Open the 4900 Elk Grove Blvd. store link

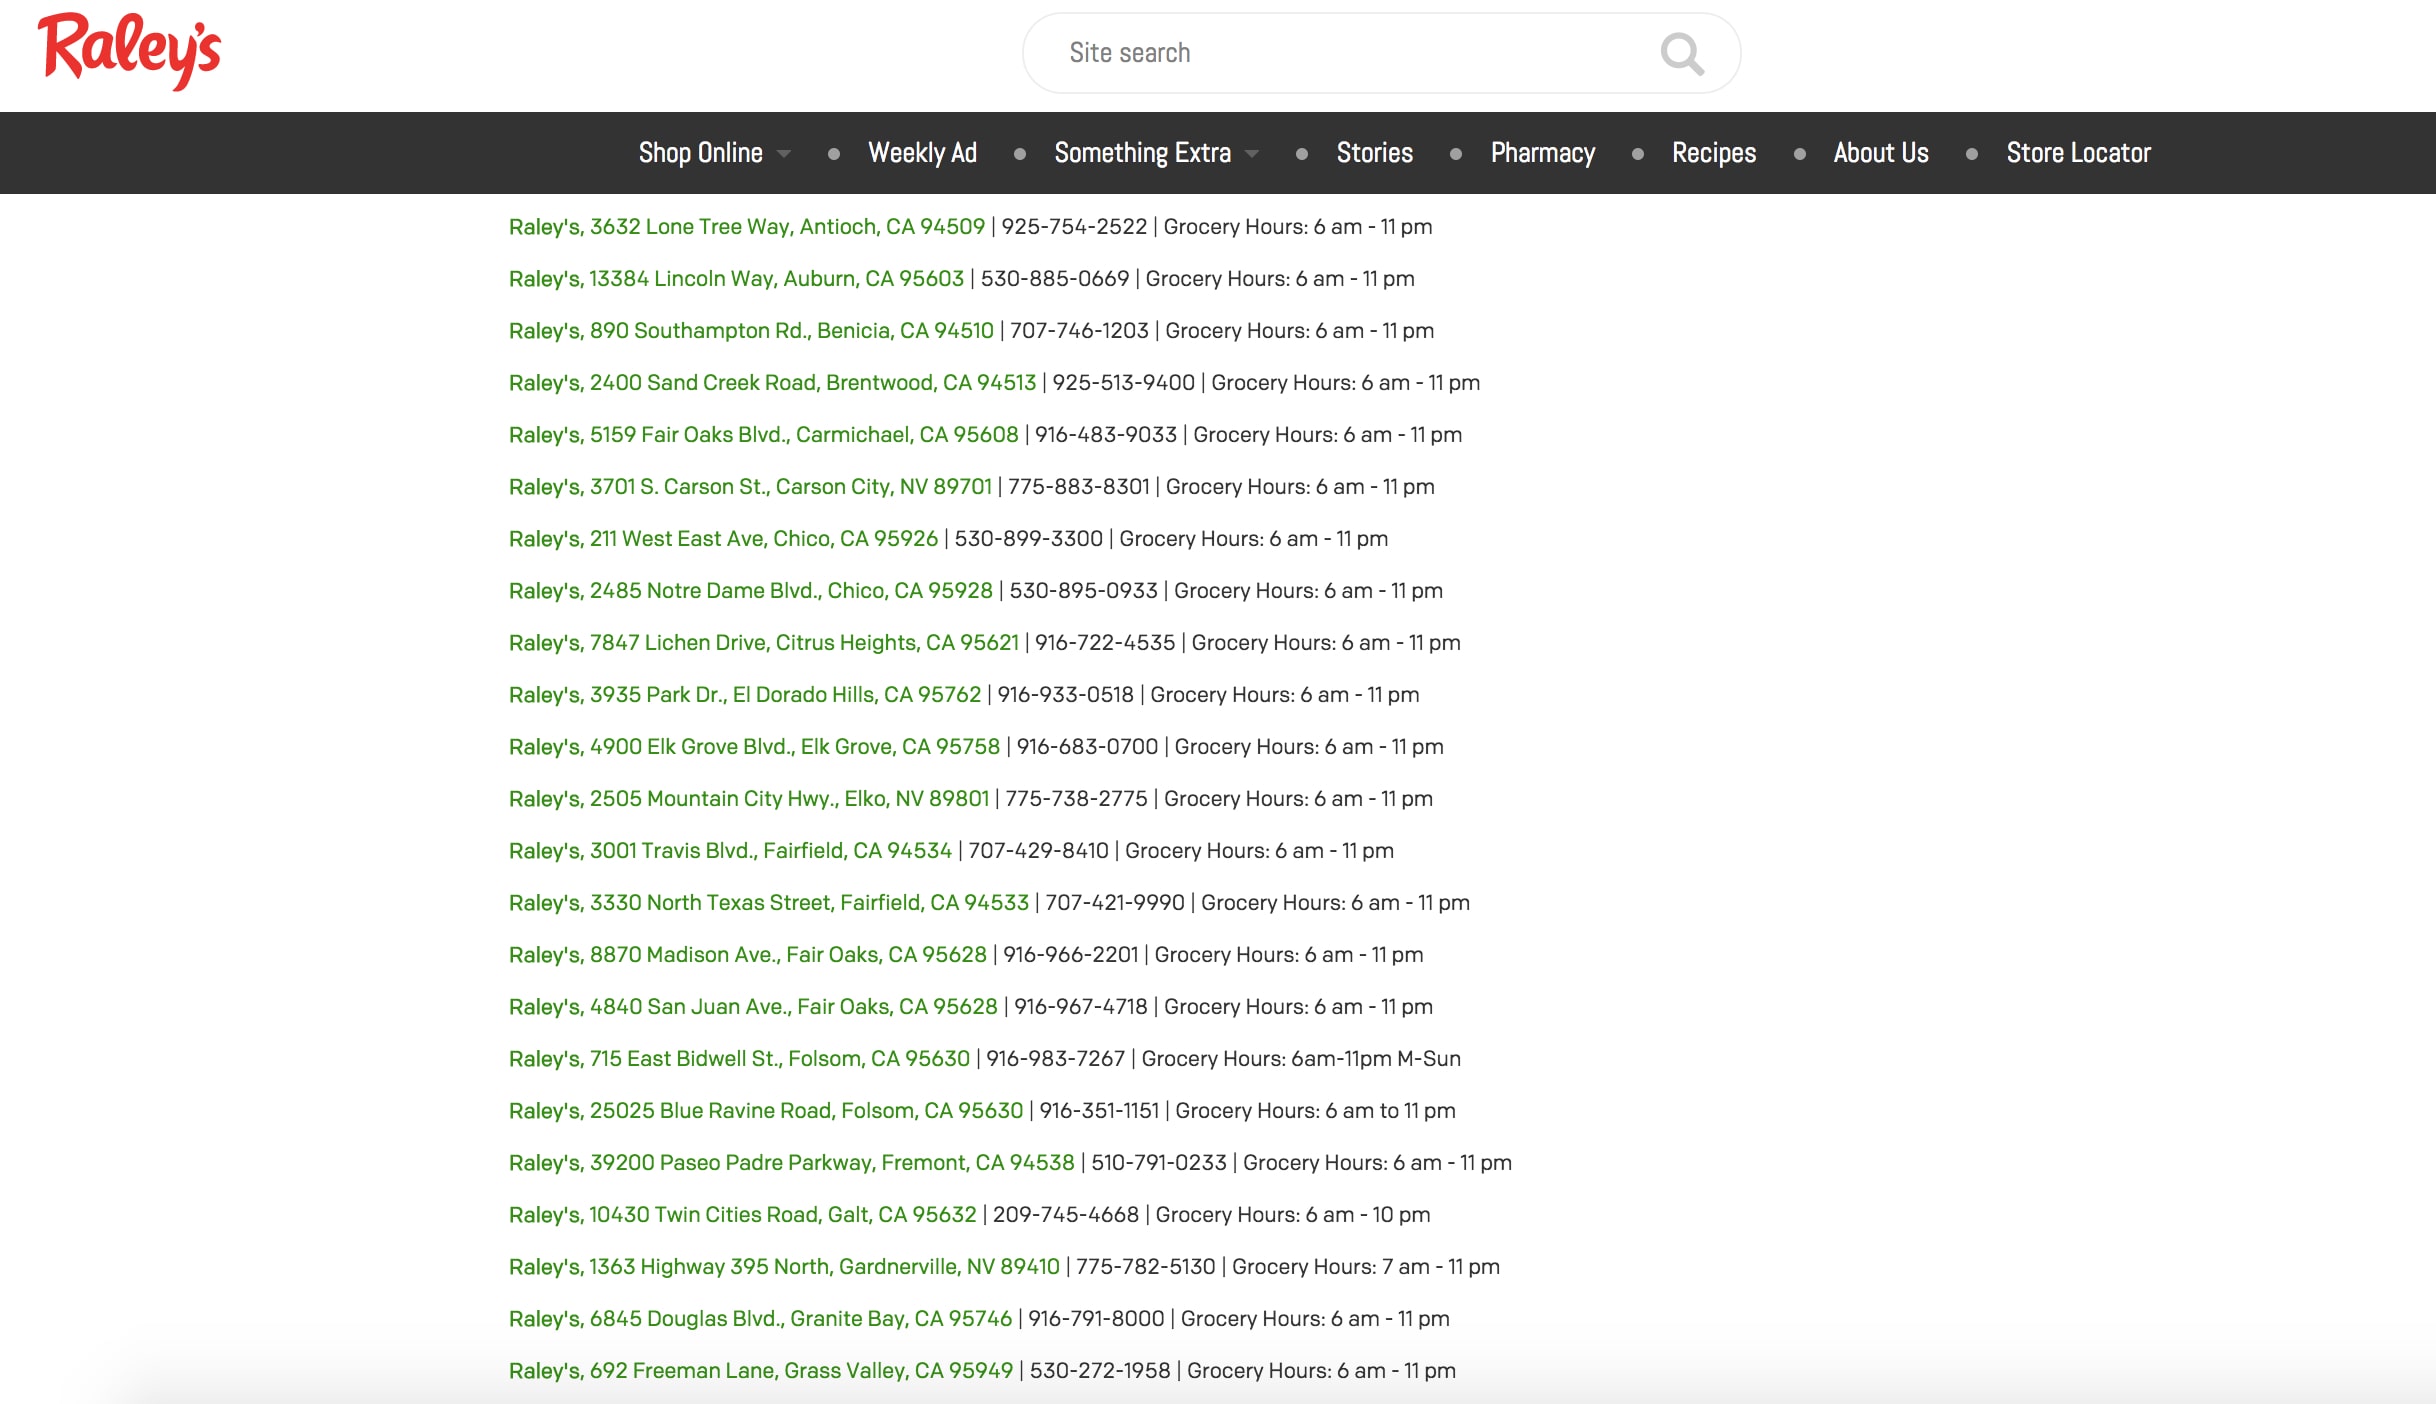[x=754, y=747]
